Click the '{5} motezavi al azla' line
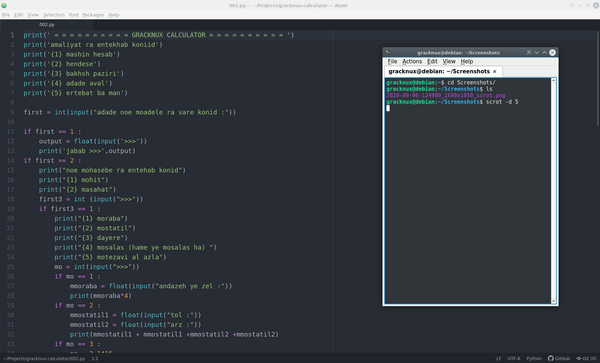 (110, 257)
